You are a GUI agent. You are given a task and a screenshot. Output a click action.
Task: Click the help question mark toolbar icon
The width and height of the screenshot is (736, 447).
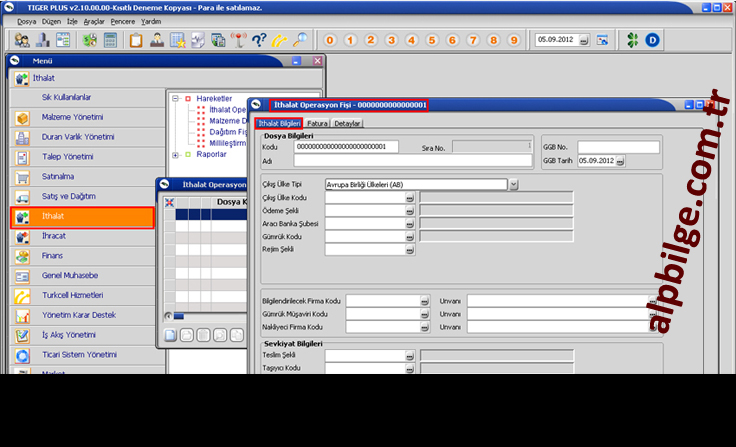coord(258,41)
